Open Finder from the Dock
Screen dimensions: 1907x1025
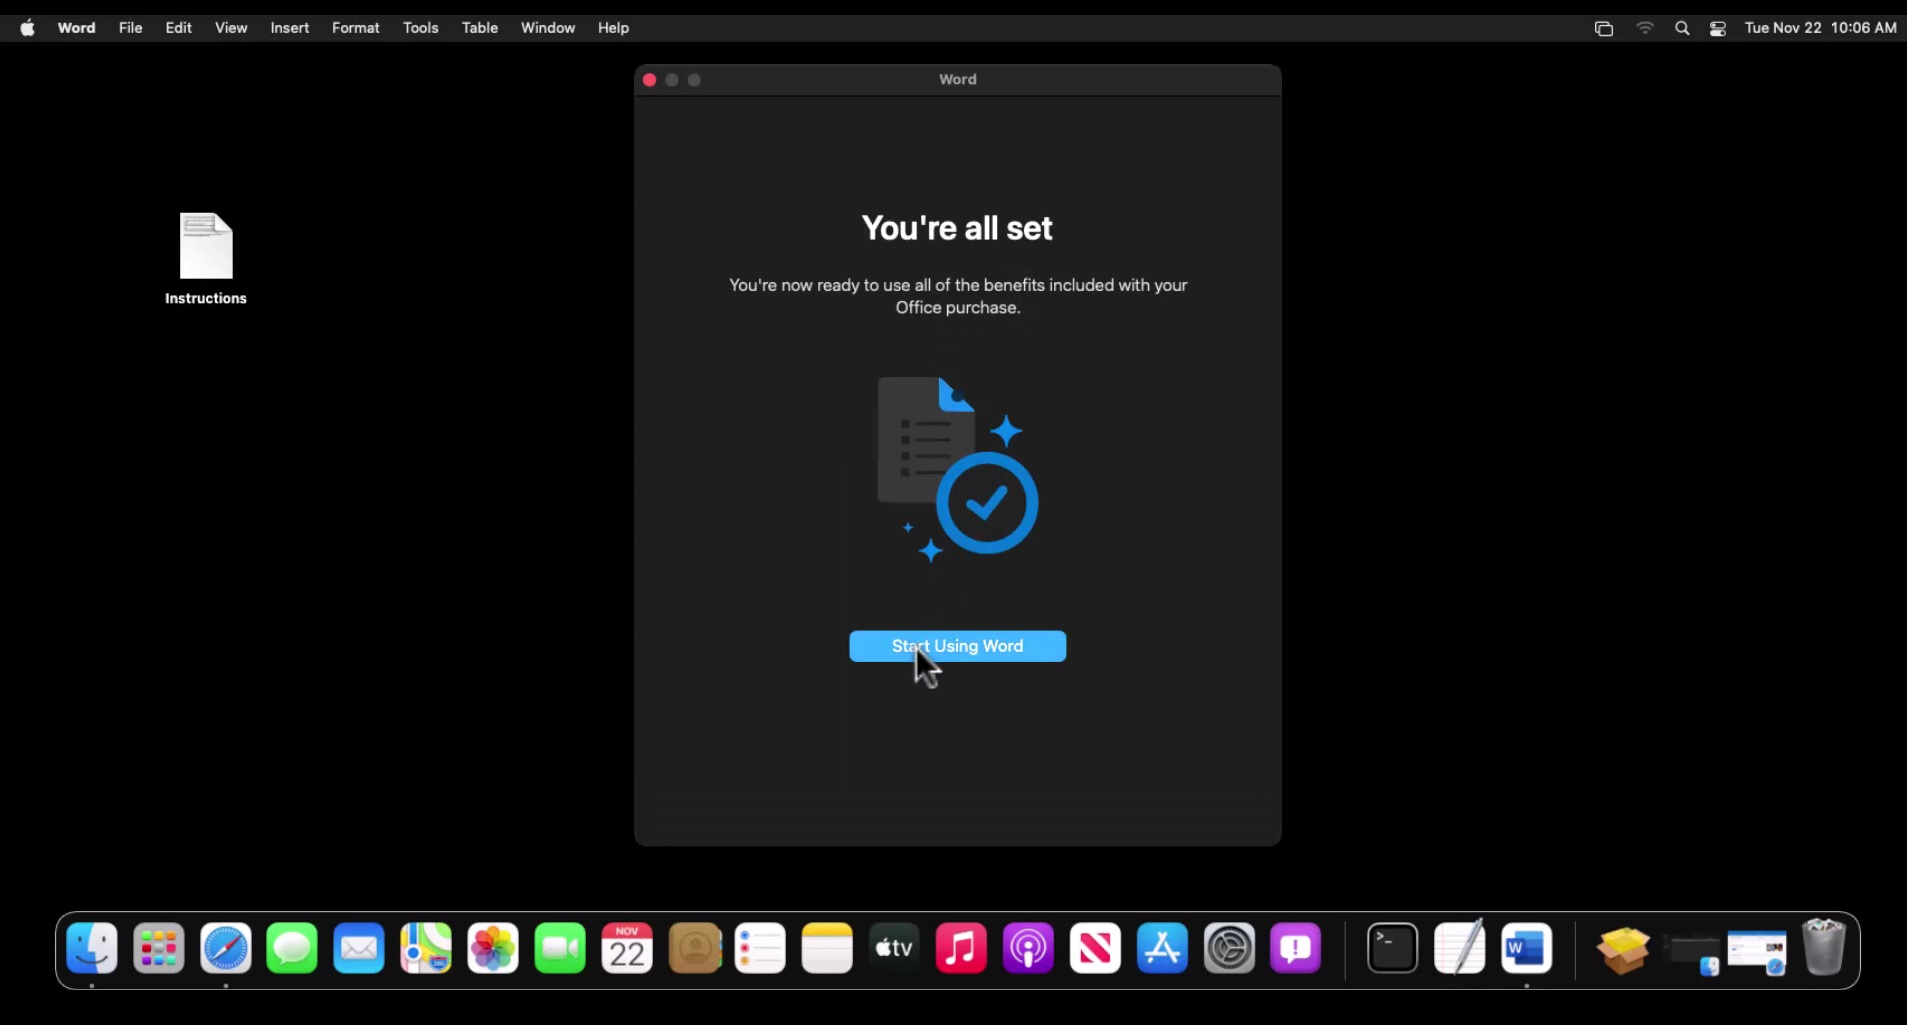(x=92, y=948)
